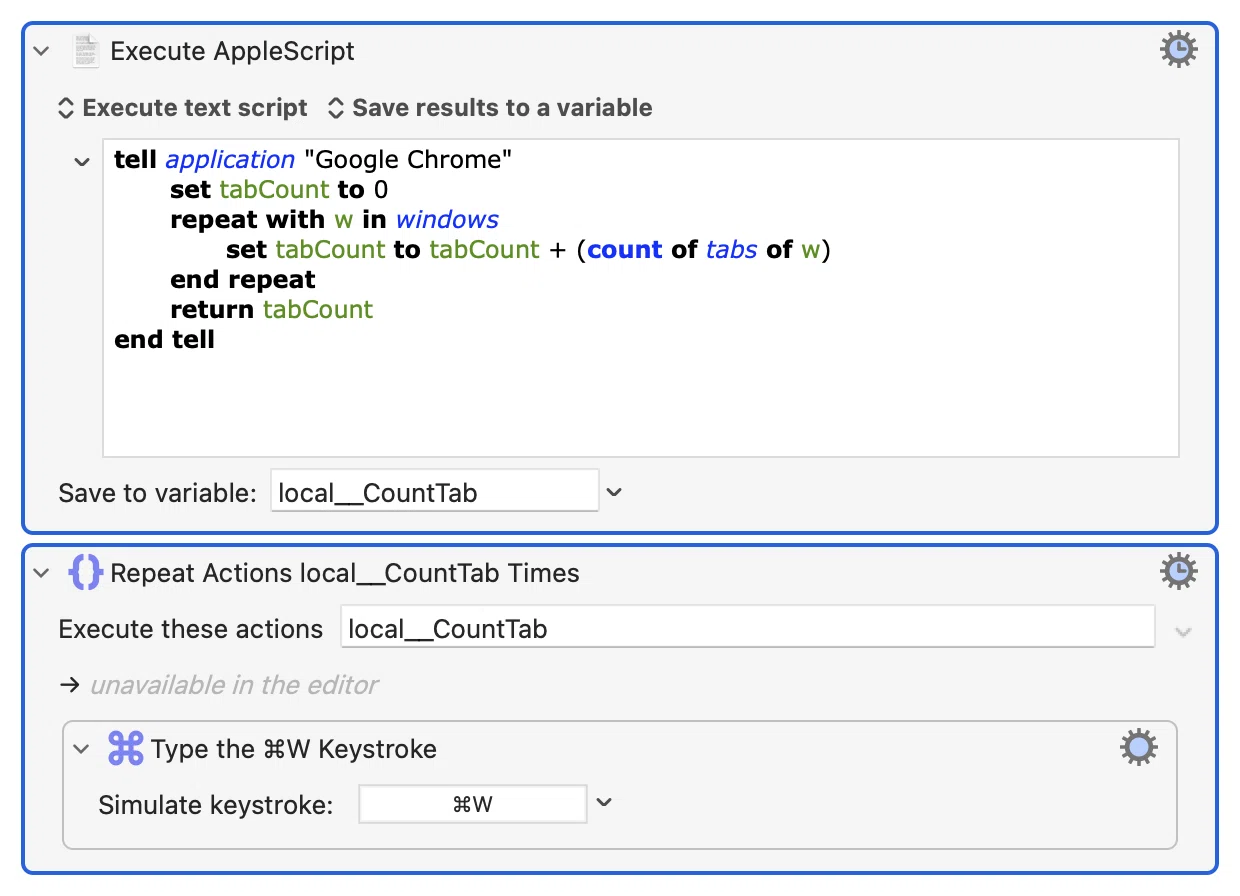Click 'unavailable in the editor' text
Image resolution: width=1240 pixels, height=896 pixels.
[x=234, y=685]
